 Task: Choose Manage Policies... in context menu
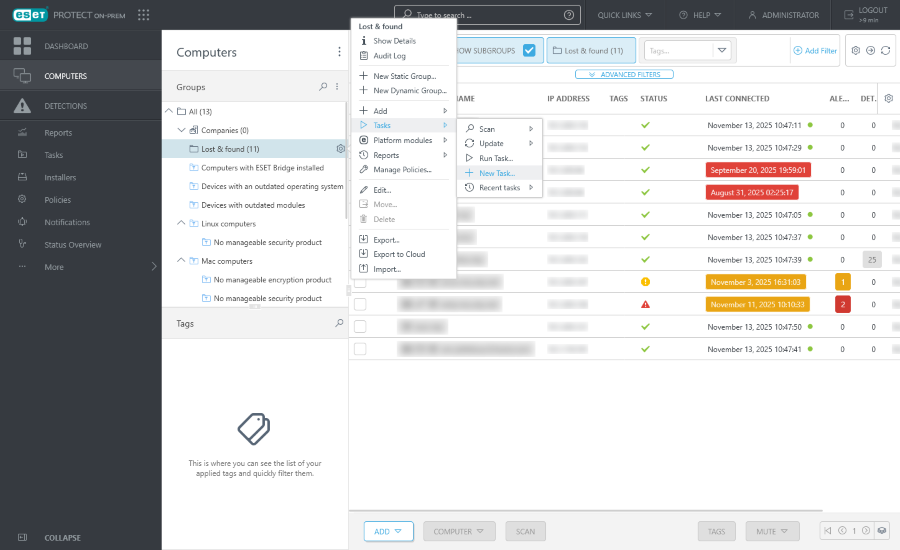(x=402, y=170)
